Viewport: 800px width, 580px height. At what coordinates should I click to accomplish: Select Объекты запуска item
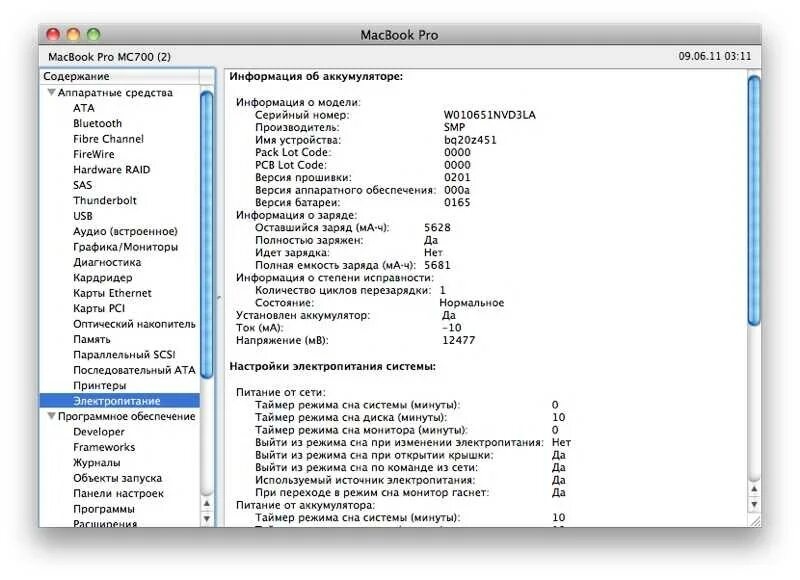pyautogui.click(x=117, y=478)
